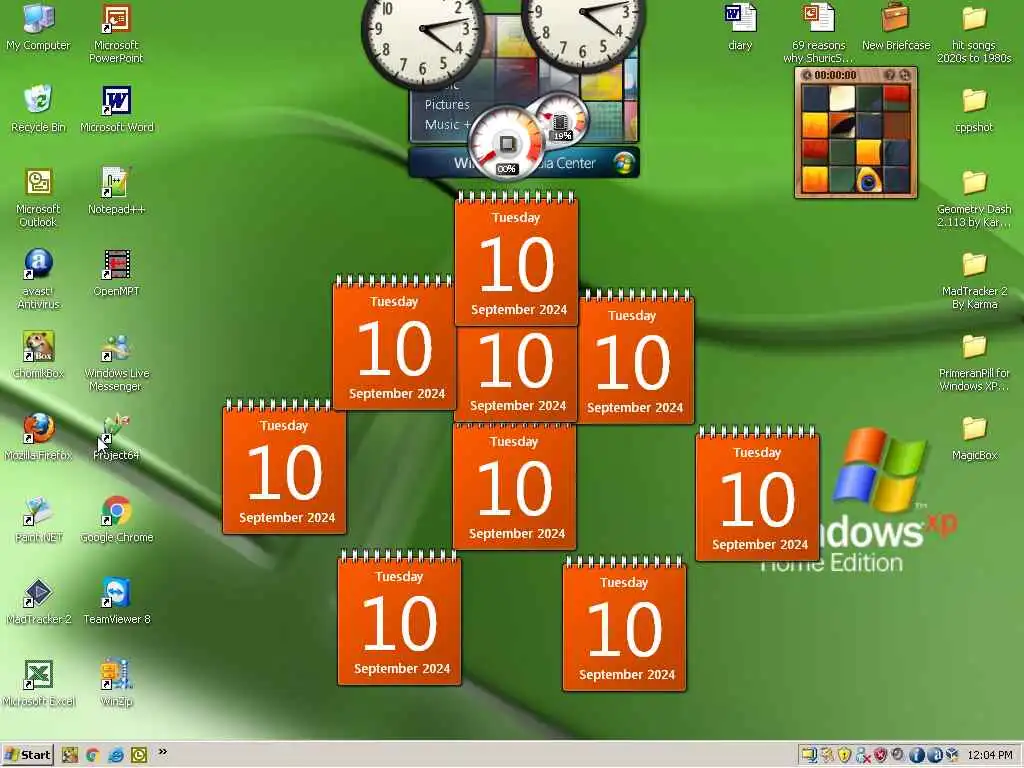Click the puzzle gadget question mark button
This screenshot has width=1024, height=768.
click(x=889, y=75)
